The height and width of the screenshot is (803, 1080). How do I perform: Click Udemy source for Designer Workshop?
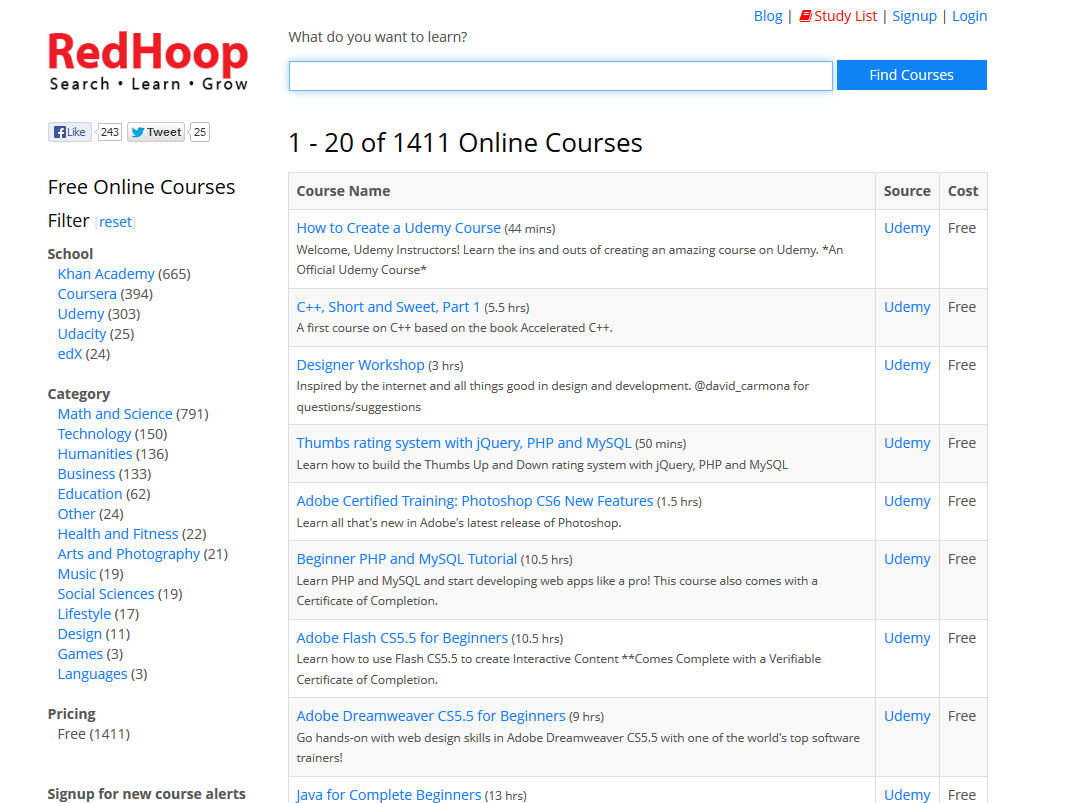click(x=907, y=365)
